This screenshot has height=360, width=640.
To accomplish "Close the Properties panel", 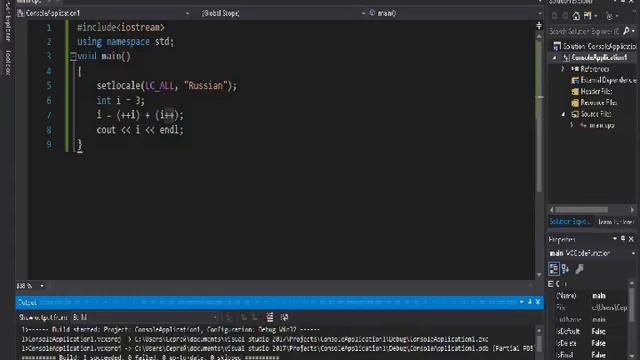I will pos(631,239).
